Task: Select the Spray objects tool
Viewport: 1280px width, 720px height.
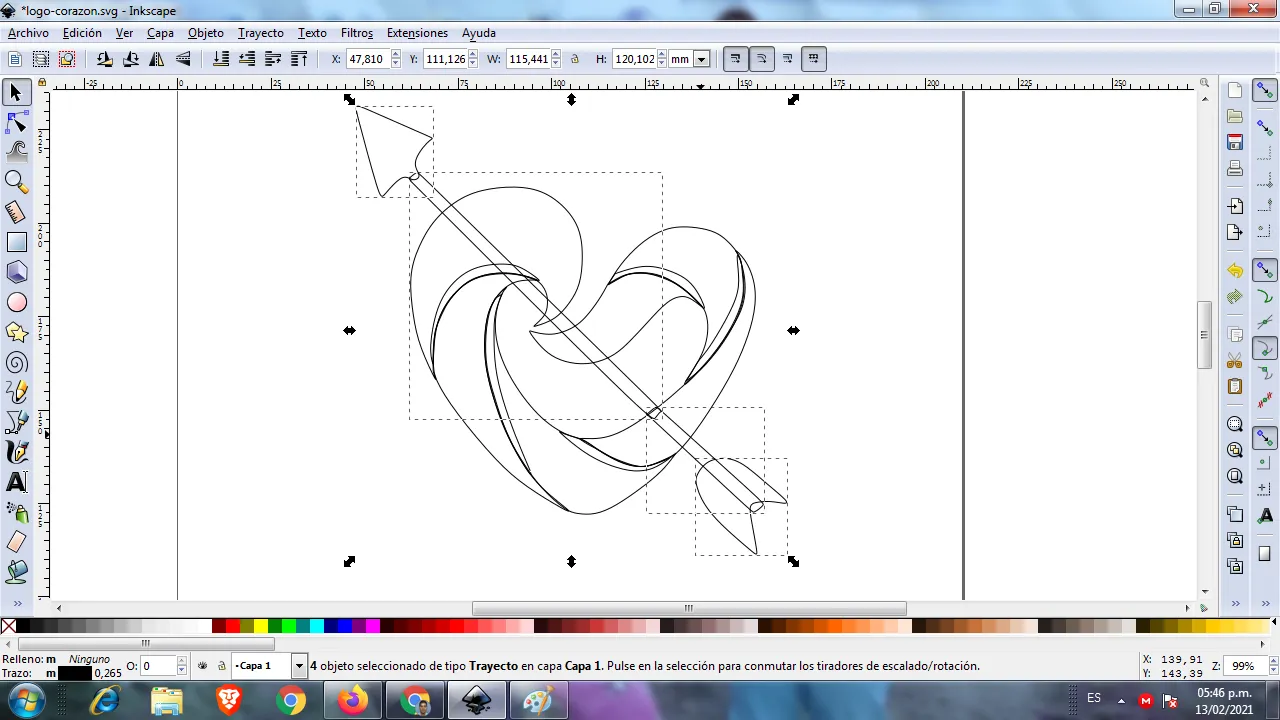Action: click(16, 512)
